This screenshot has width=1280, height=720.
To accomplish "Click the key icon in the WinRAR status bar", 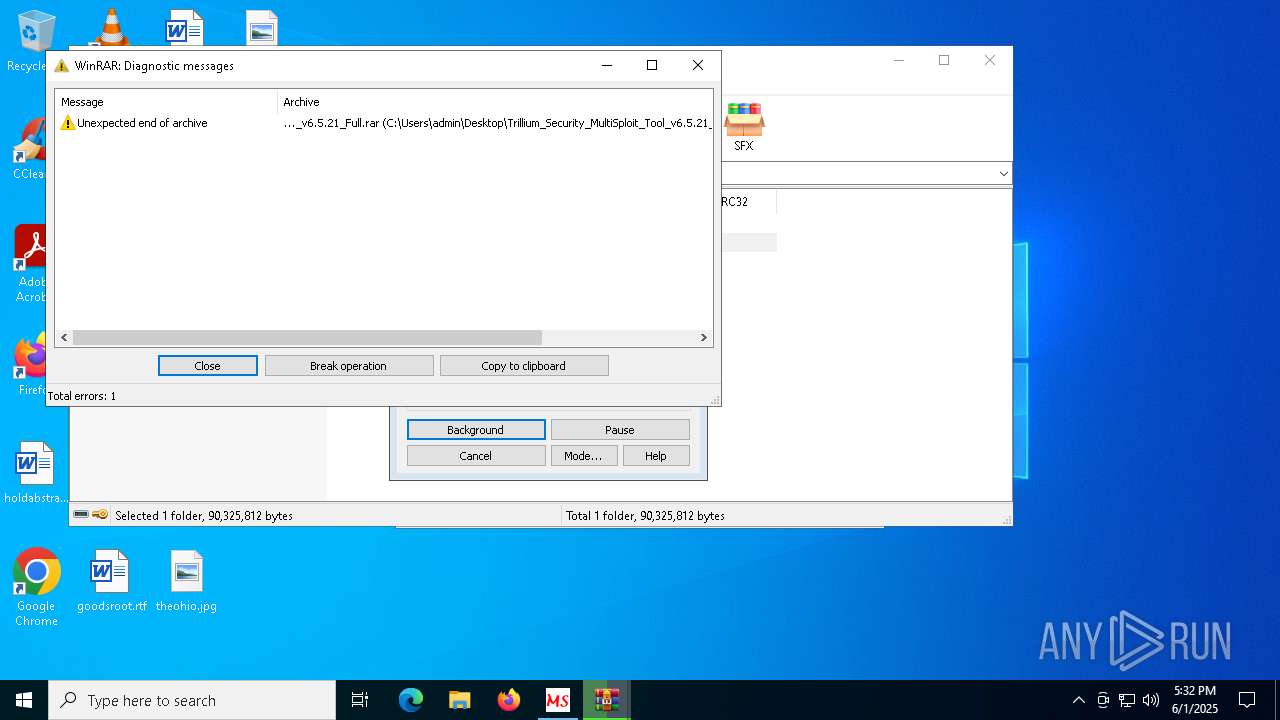I will point(100,515).
